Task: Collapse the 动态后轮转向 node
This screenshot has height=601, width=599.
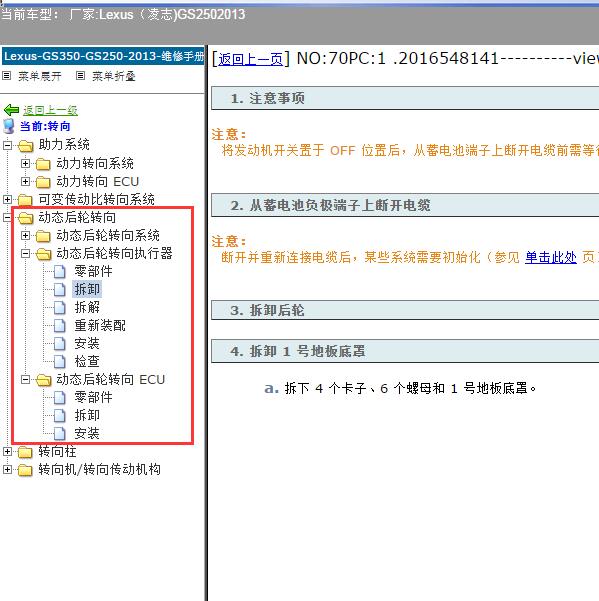Action: tap(7, 218)
